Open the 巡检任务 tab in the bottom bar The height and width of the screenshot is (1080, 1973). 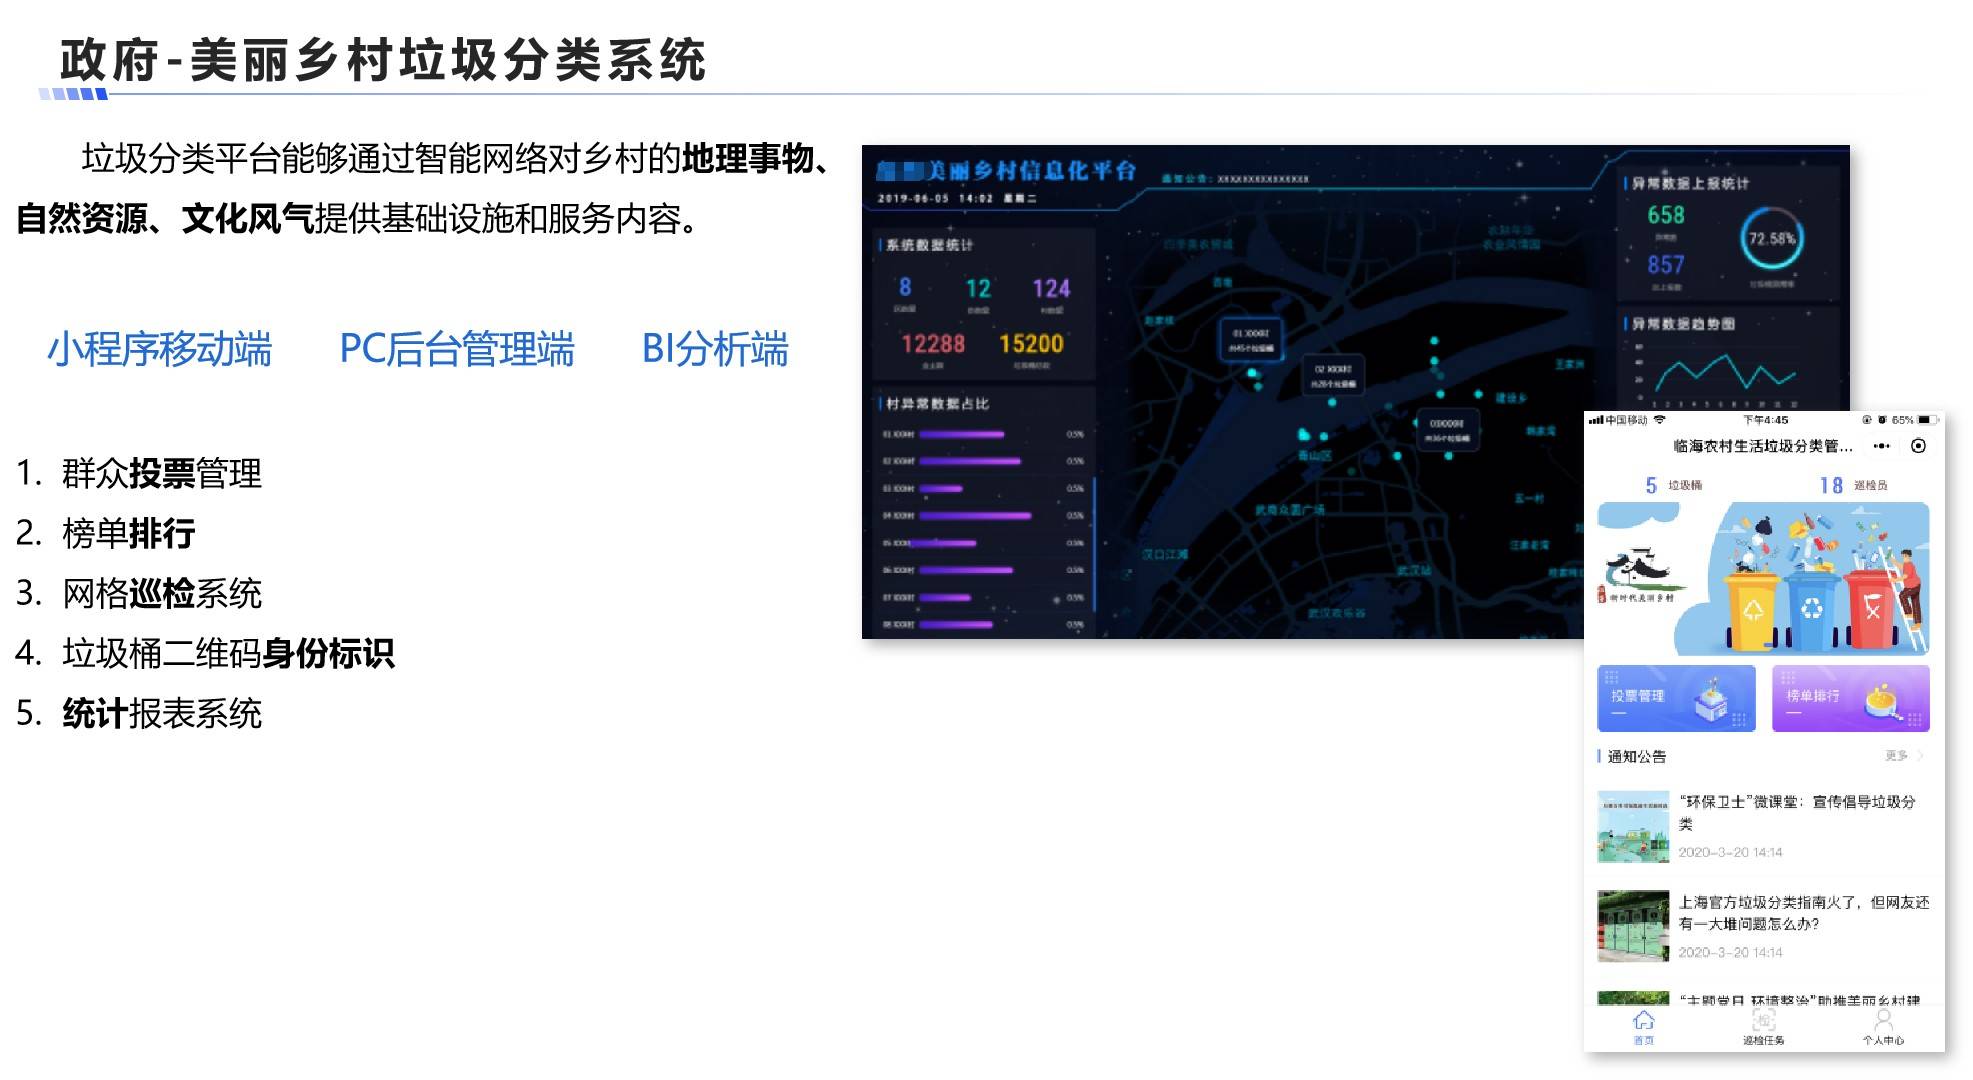[x=1763, y=1027]
